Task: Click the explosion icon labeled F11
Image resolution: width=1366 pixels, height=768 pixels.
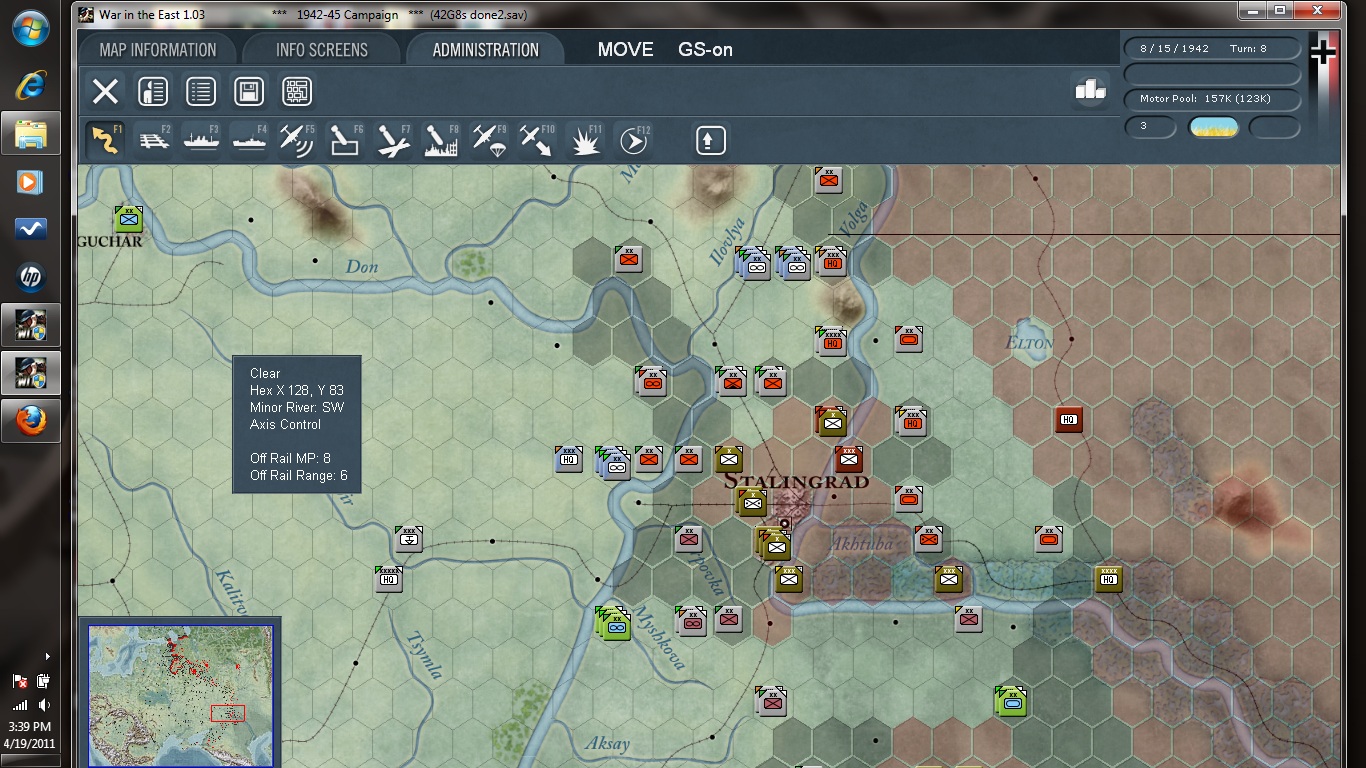Action: (x=585, y=140)
